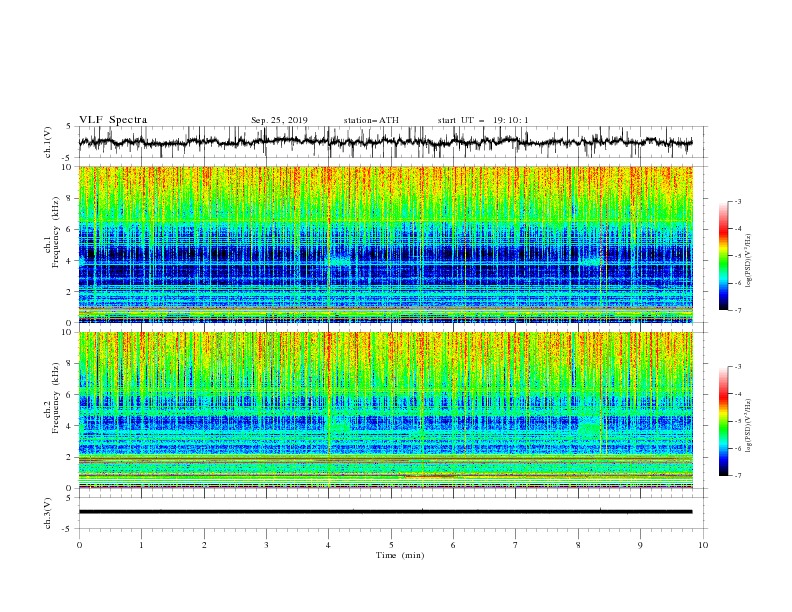Click the "0" tick on the time axis
The width and height of the screenshot is (792, 612).
[x=79, y=545]
